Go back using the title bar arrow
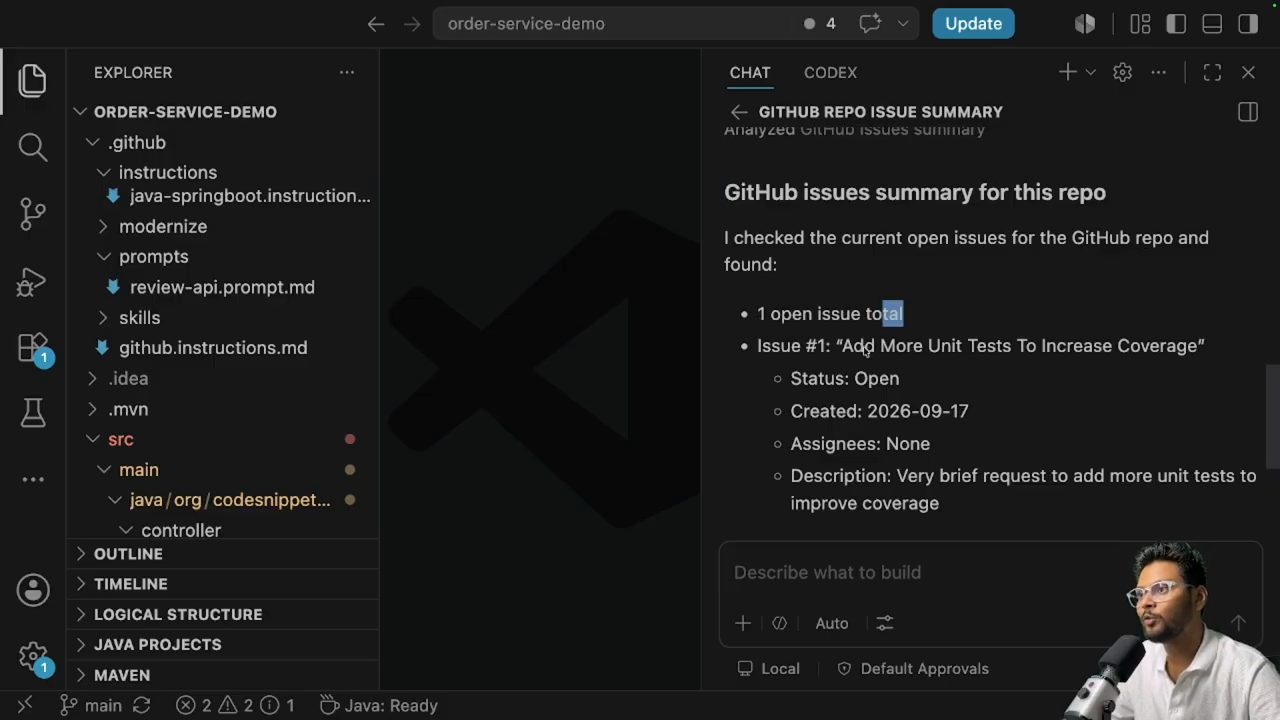This screenshot has width=1280, height=720. 376,24
